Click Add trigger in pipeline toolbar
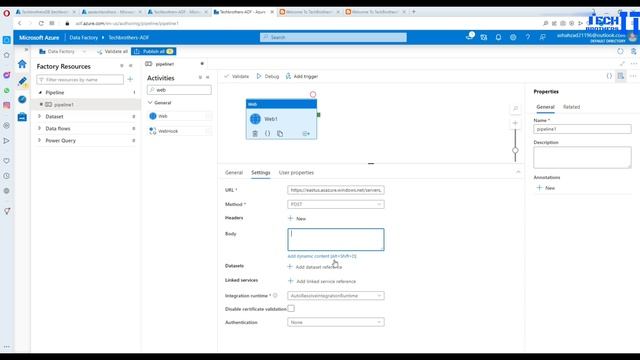The height and width of the screenshot is (360, 640). 302,76
